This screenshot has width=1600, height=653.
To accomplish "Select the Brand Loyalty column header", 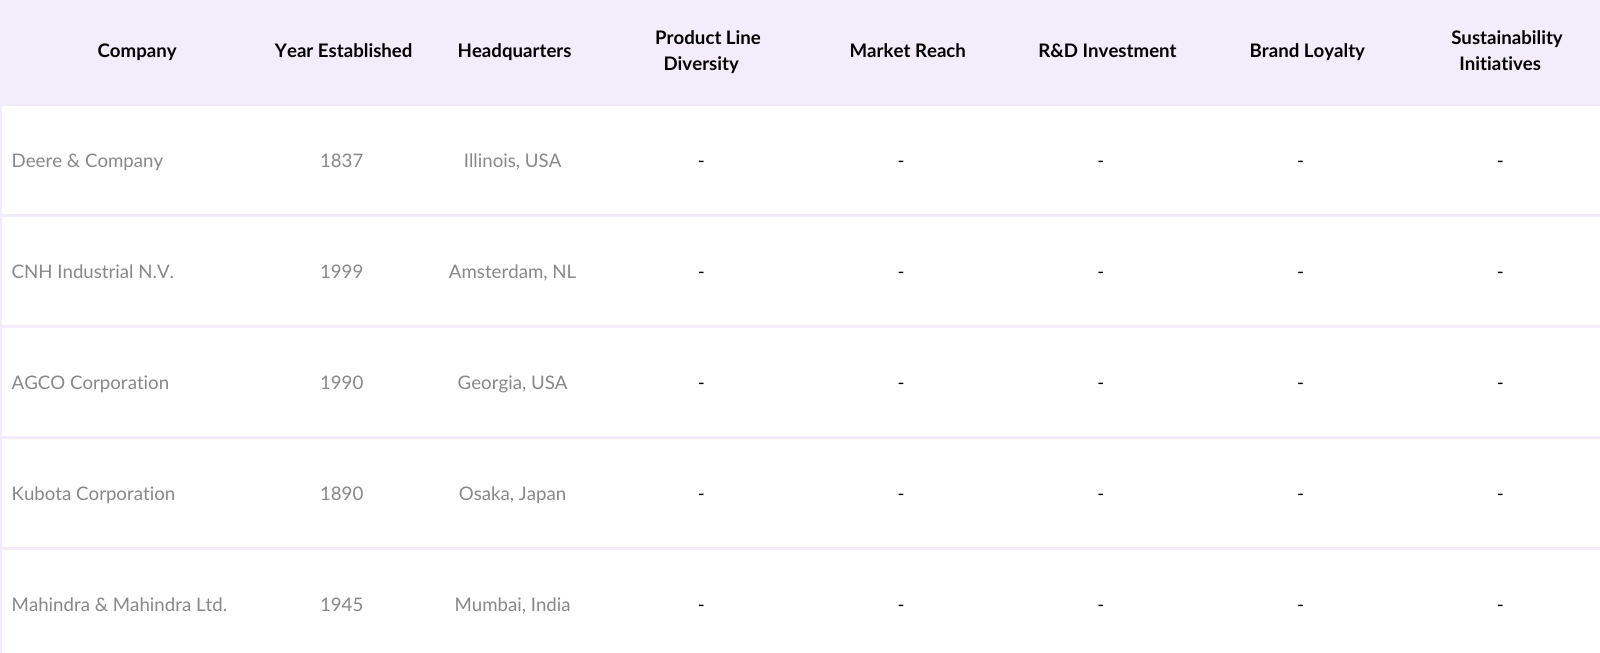I will coord(1306,51).
